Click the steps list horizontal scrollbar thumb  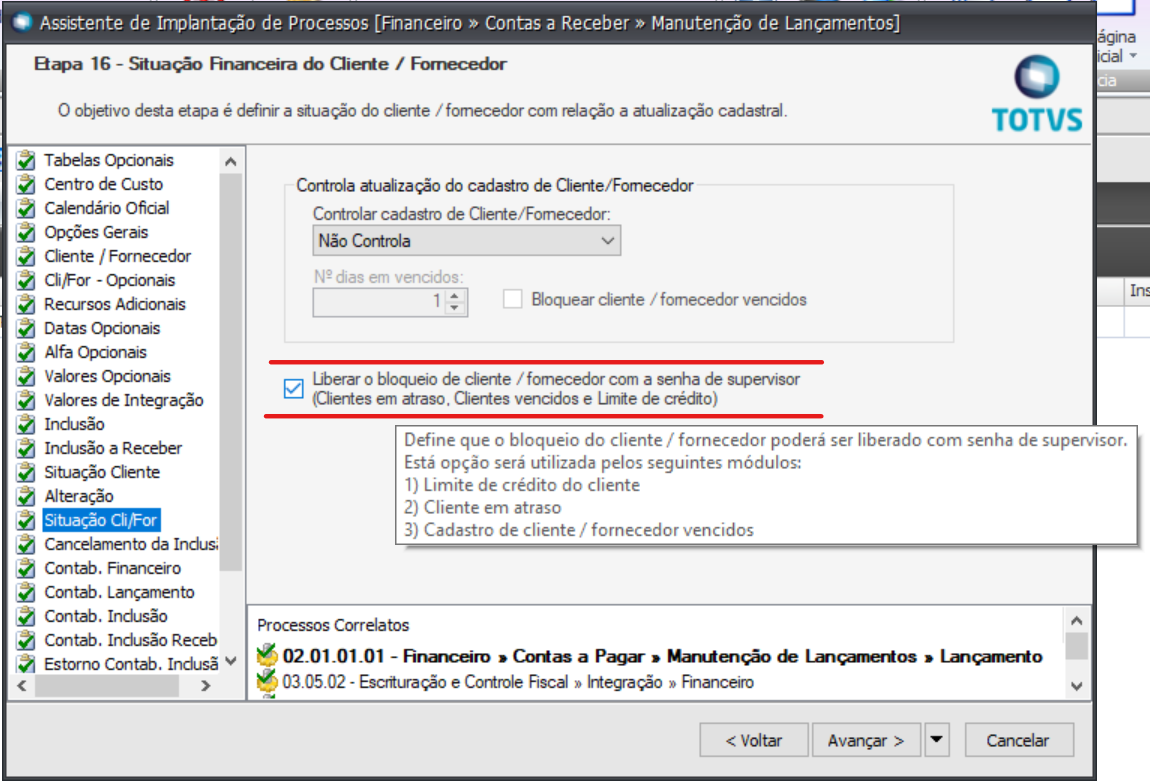pos(106,686)
